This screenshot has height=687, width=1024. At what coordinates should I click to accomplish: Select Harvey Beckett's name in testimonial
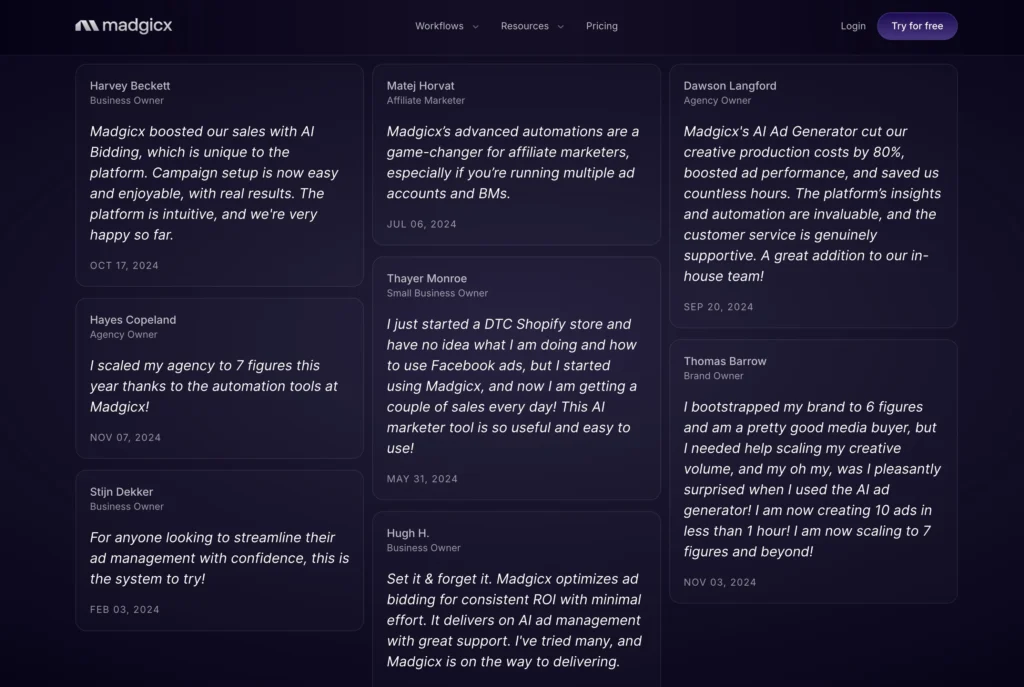130,86
